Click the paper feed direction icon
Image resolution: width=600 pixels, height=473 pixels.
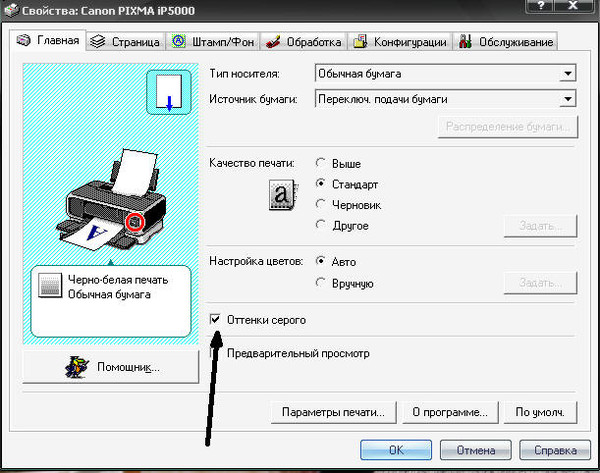pyautogui.click(x=169, y=92)
